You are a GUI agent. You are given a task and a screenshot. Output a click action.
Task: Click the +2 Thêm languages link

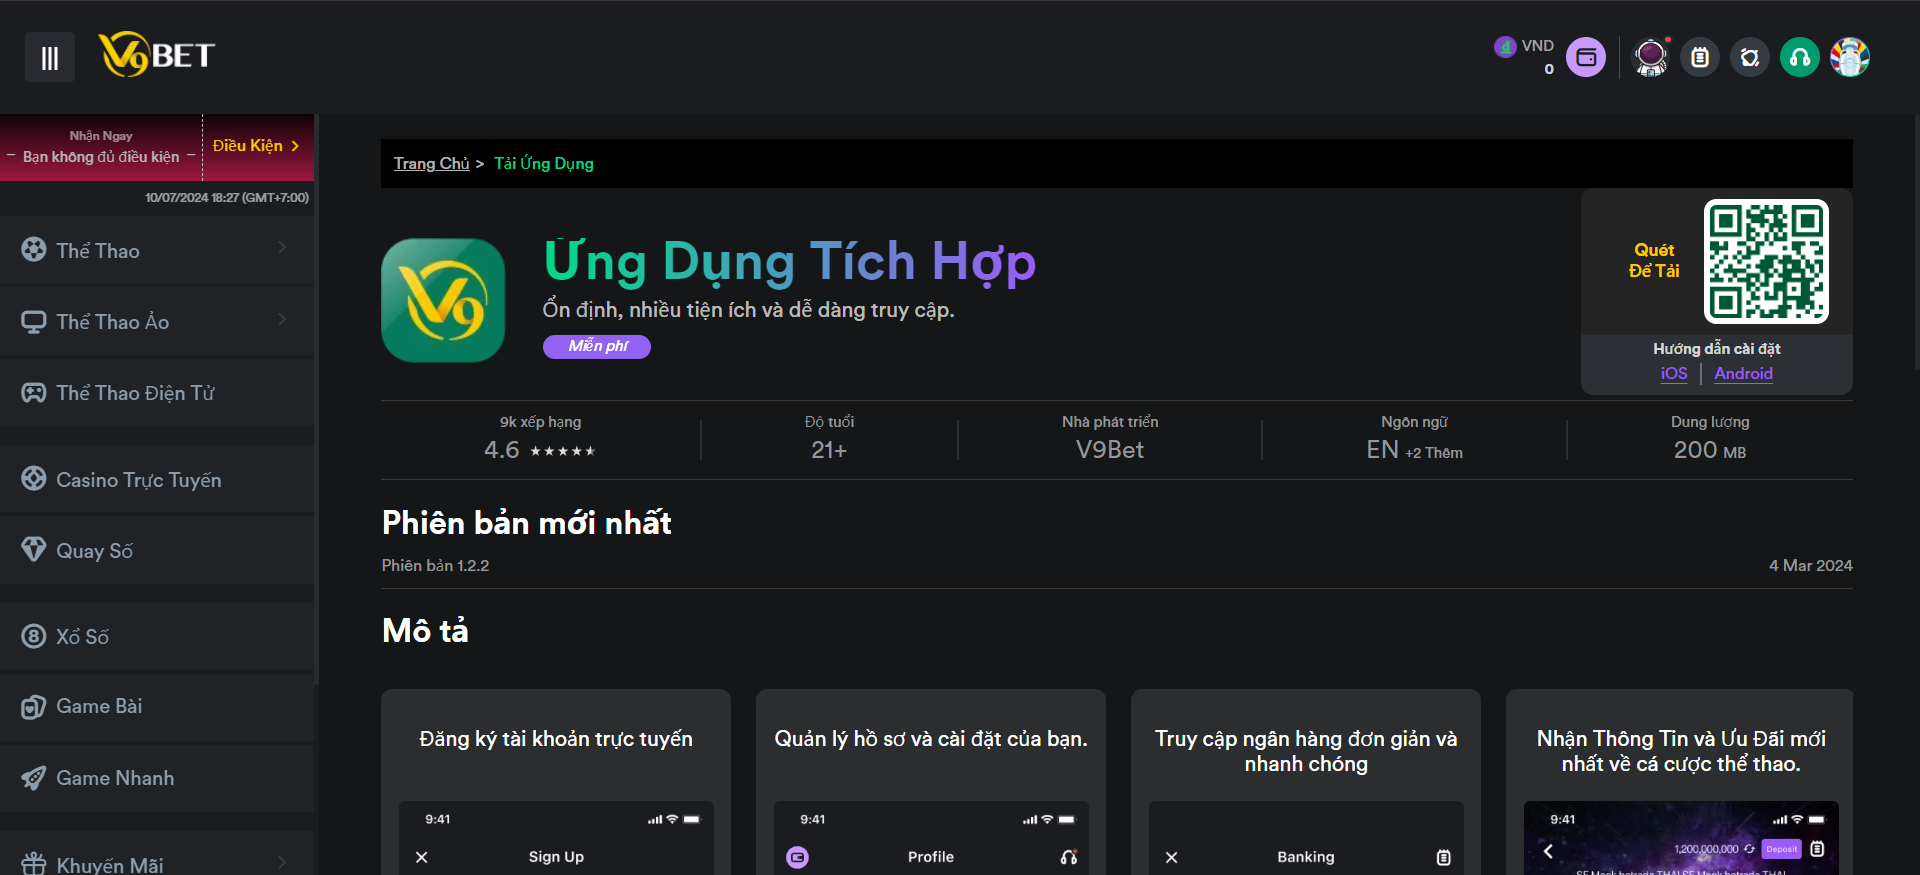tap(1434, 453)
